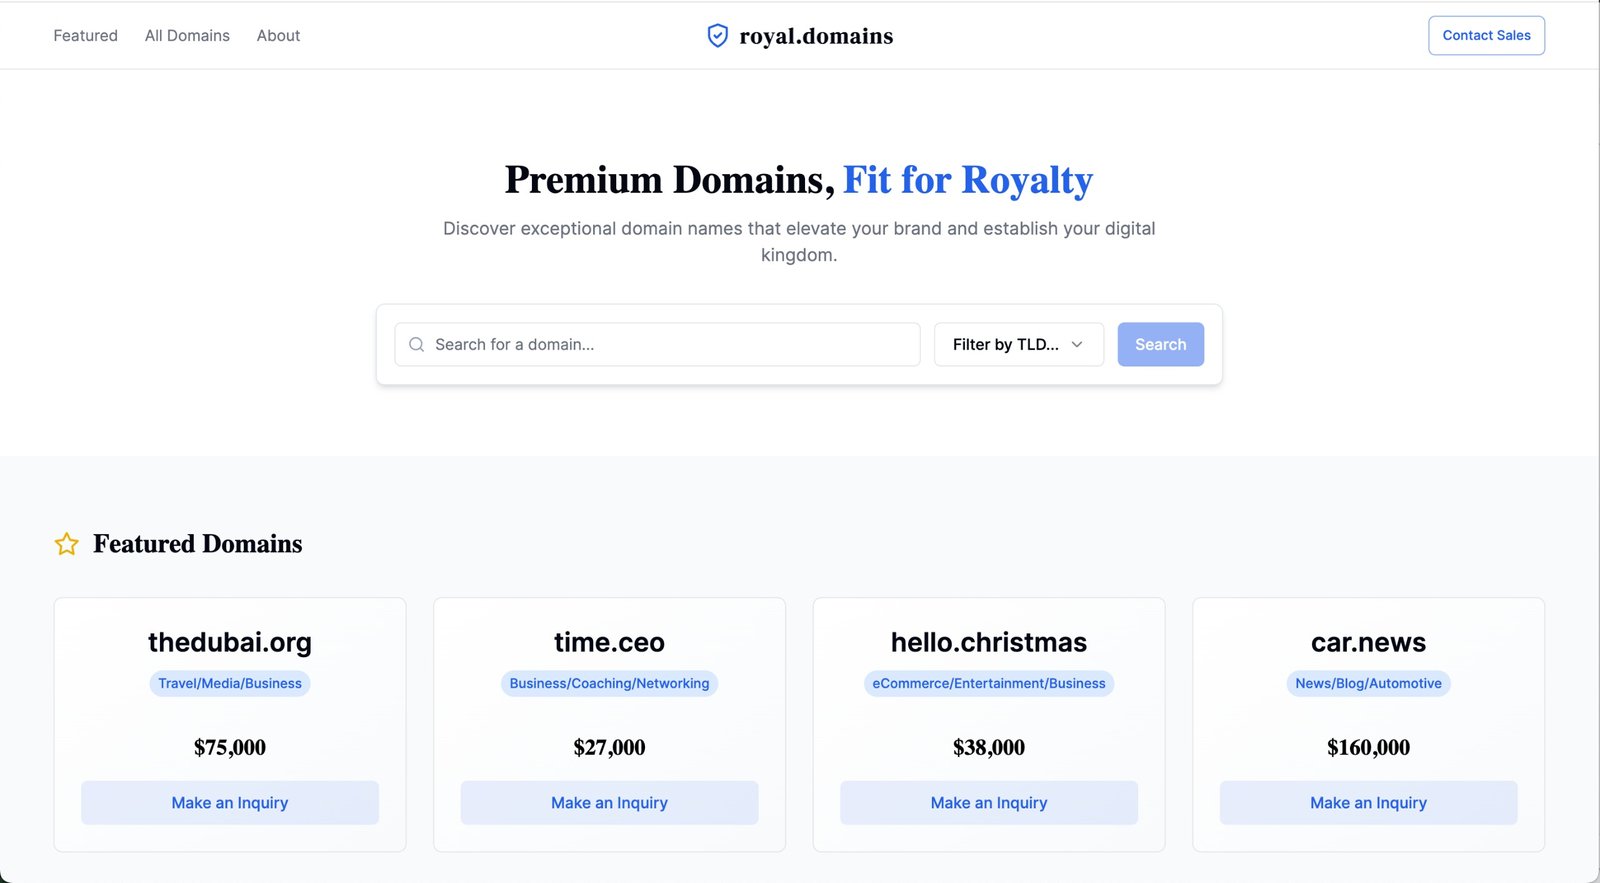The height and width of the screenshot is (883, 1600).
Task: Click the royal.domains site title
Action: point(816,36)
